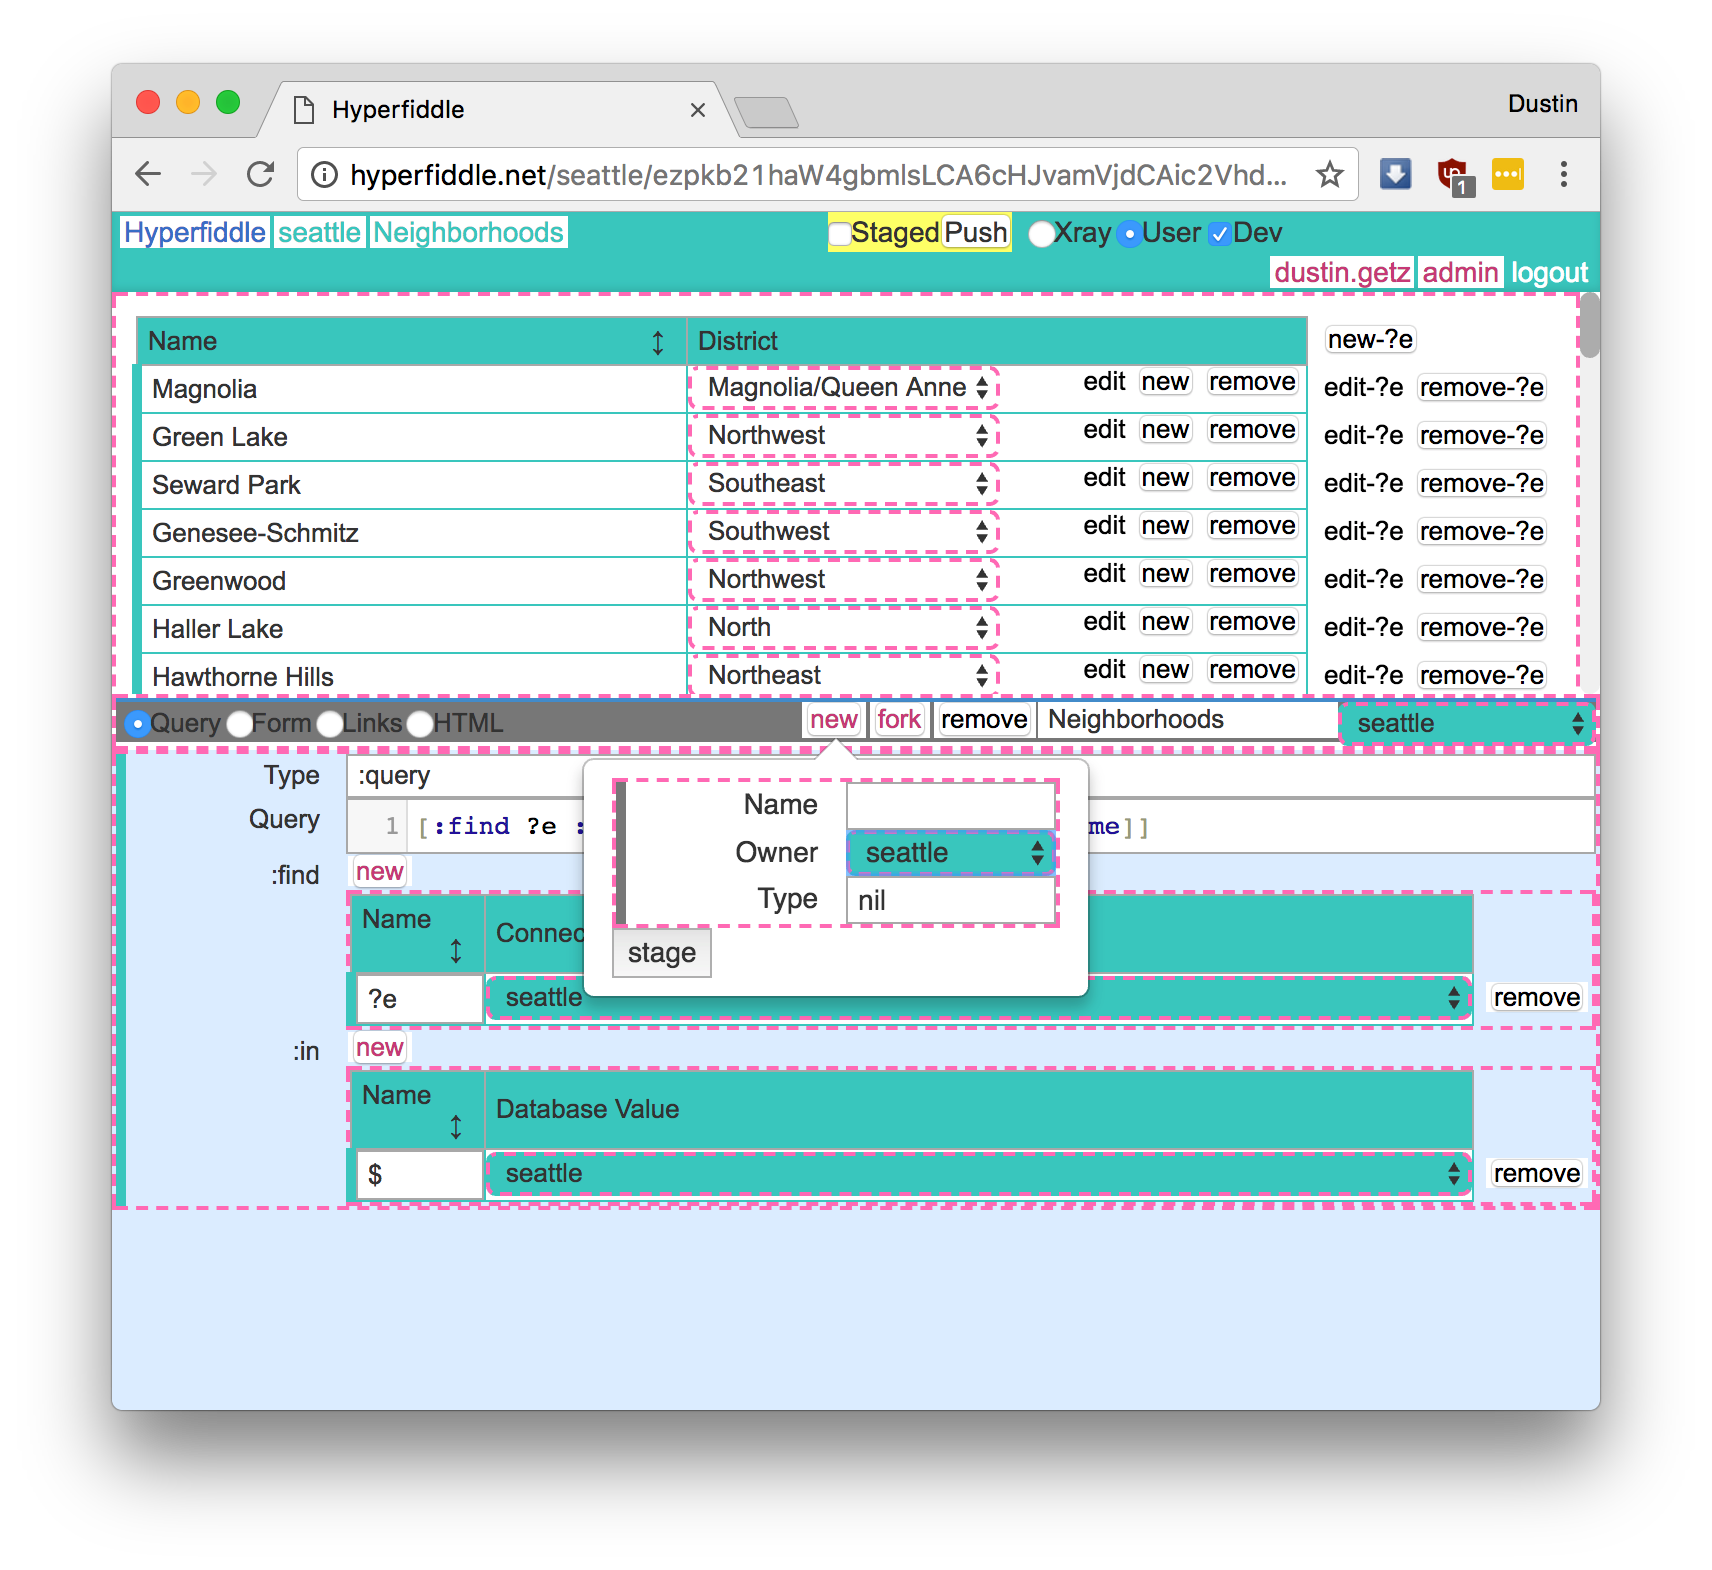Toggle the Staged checkbox
Screen dimensions: 1712x1570
pos(840,233)
